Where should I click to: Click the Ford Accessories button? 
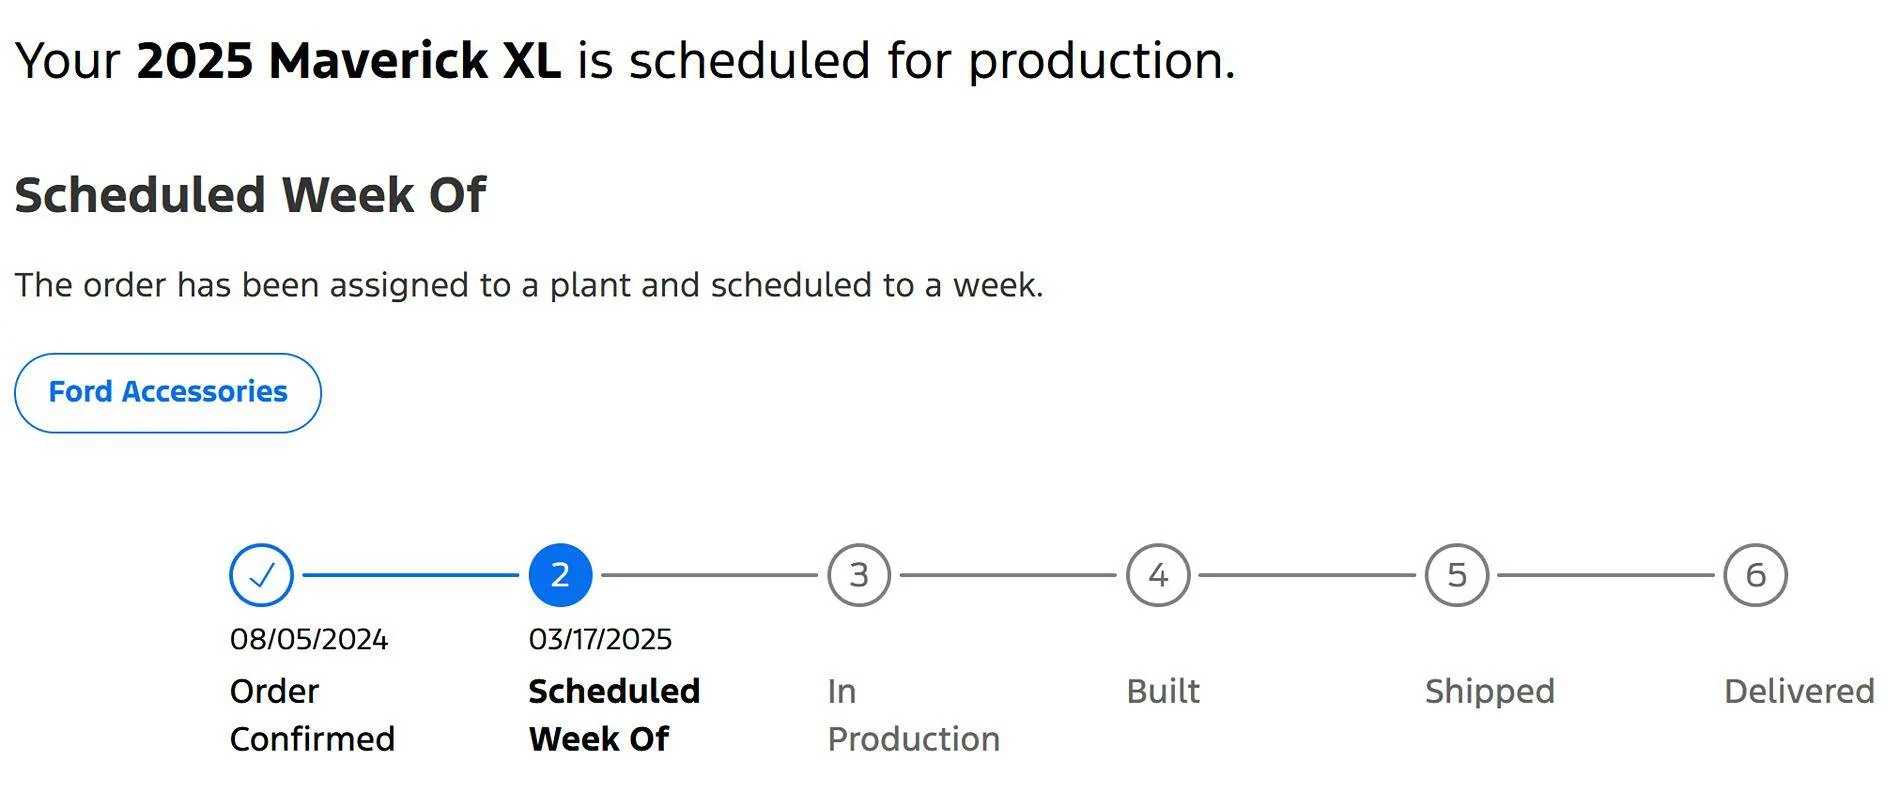pyautogui.click(x=168, y=393)
